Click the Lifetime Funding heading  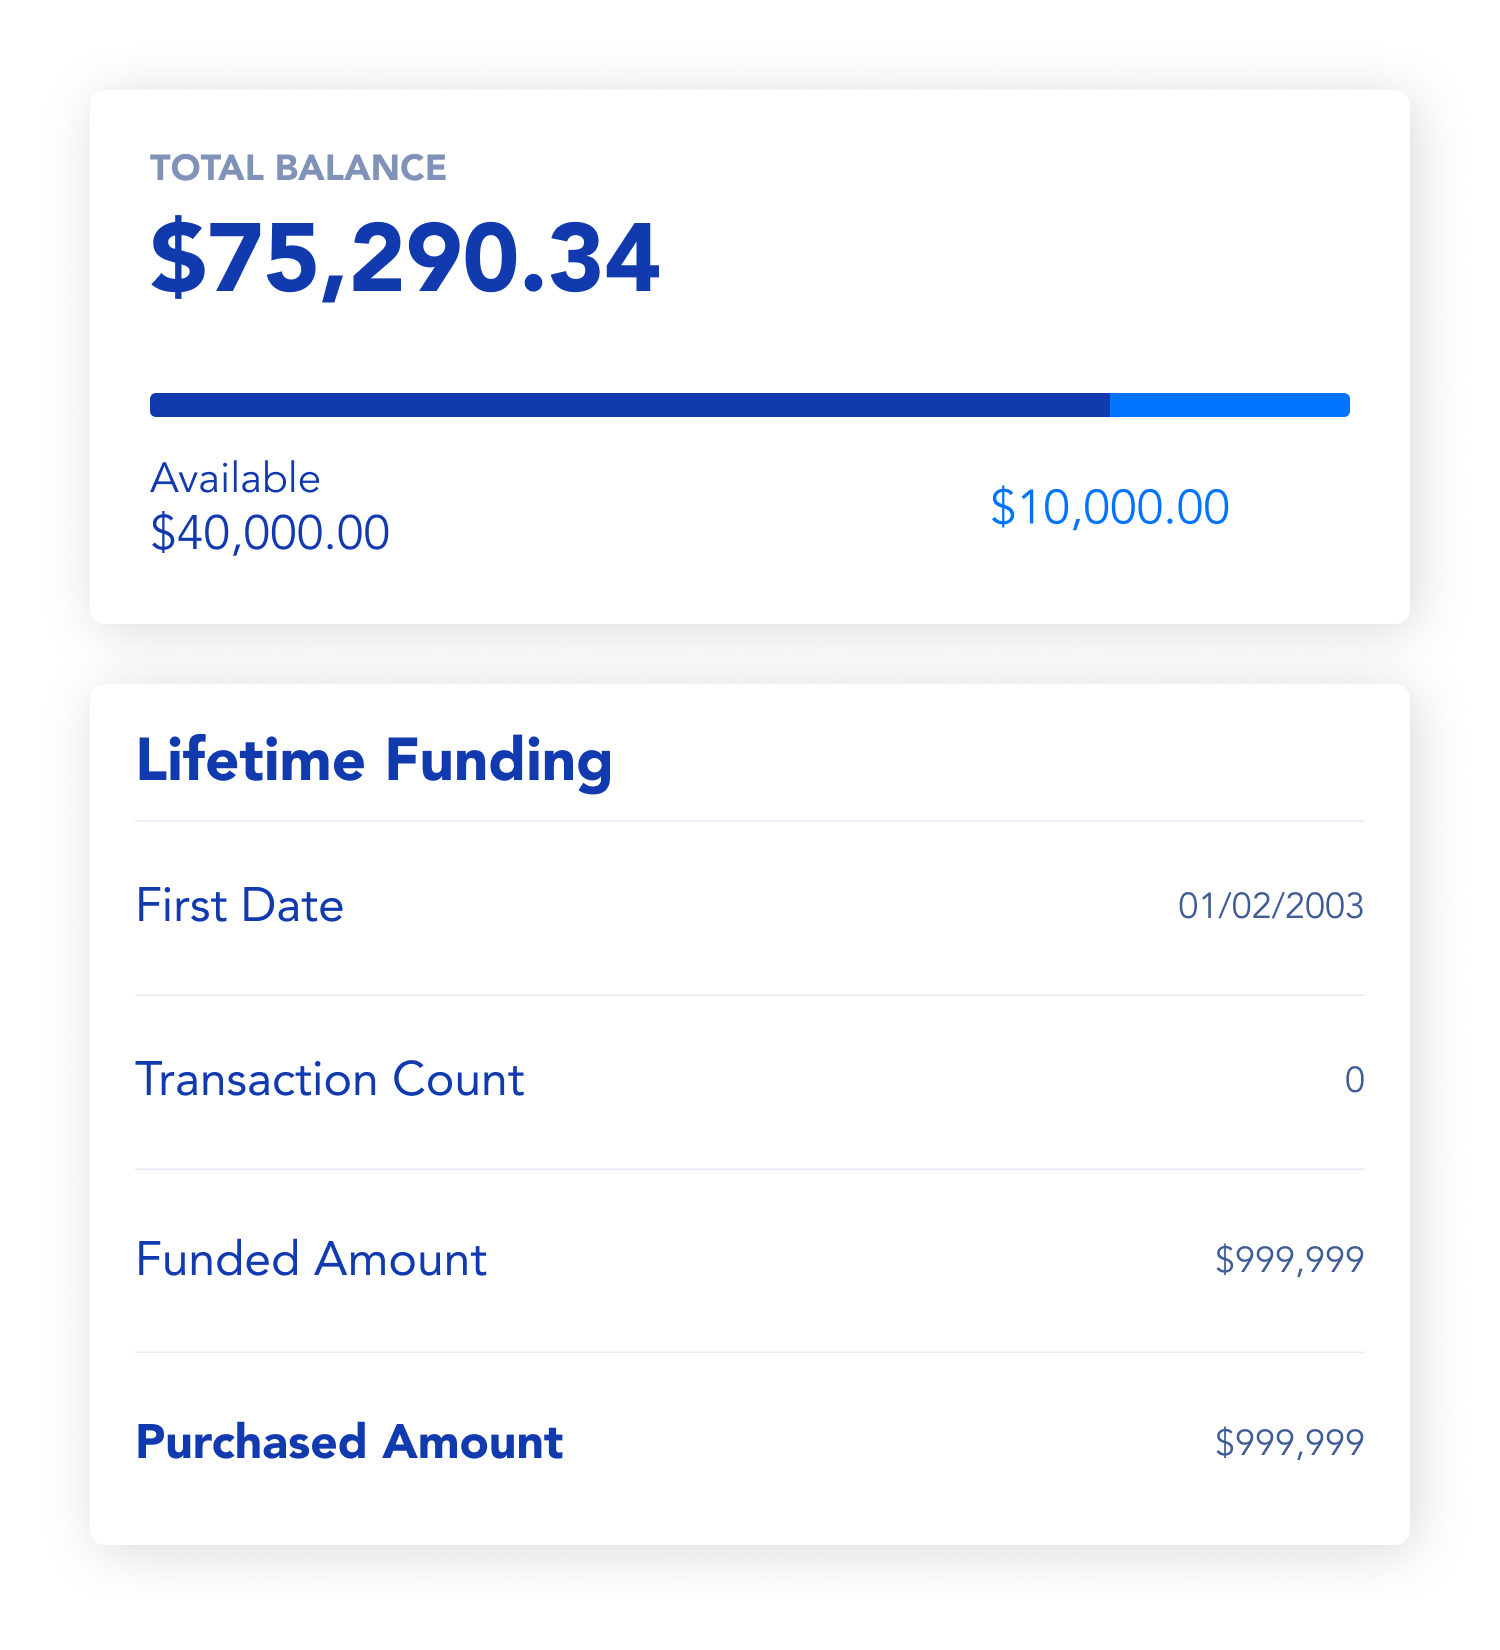pos(374,760)
